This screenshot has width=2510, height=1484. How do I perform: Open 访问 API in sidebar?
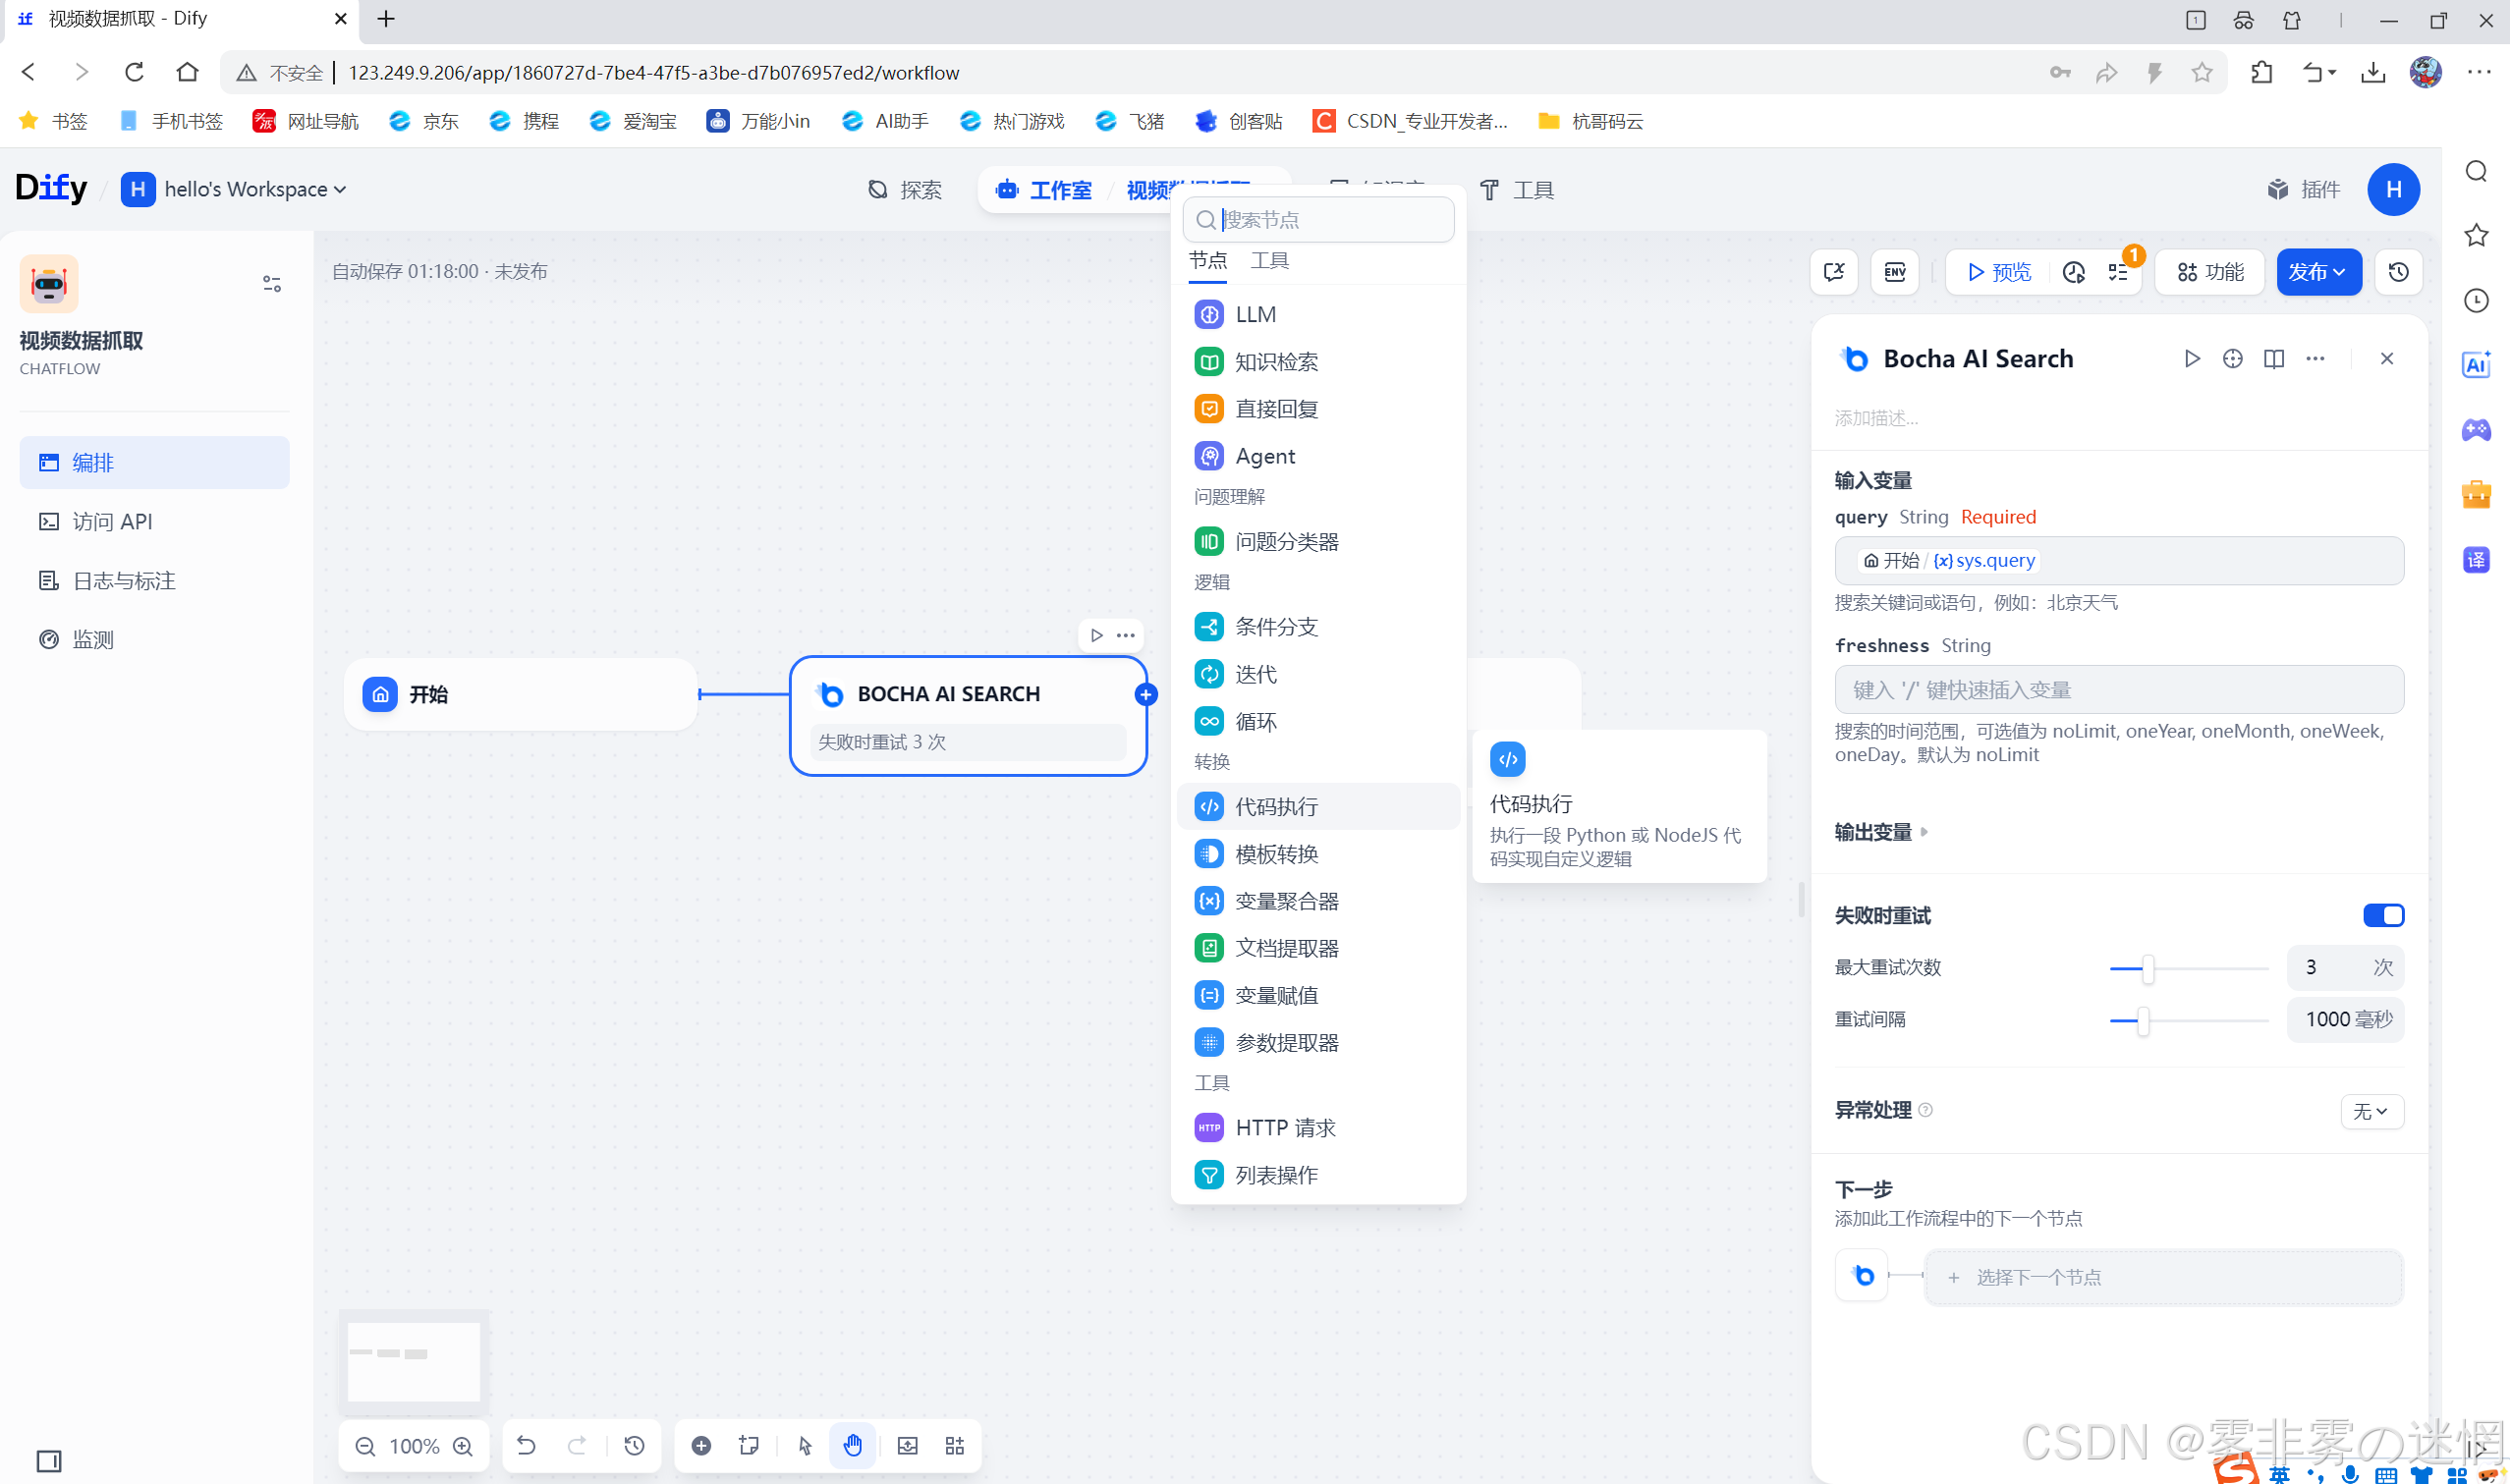[154, 521]
